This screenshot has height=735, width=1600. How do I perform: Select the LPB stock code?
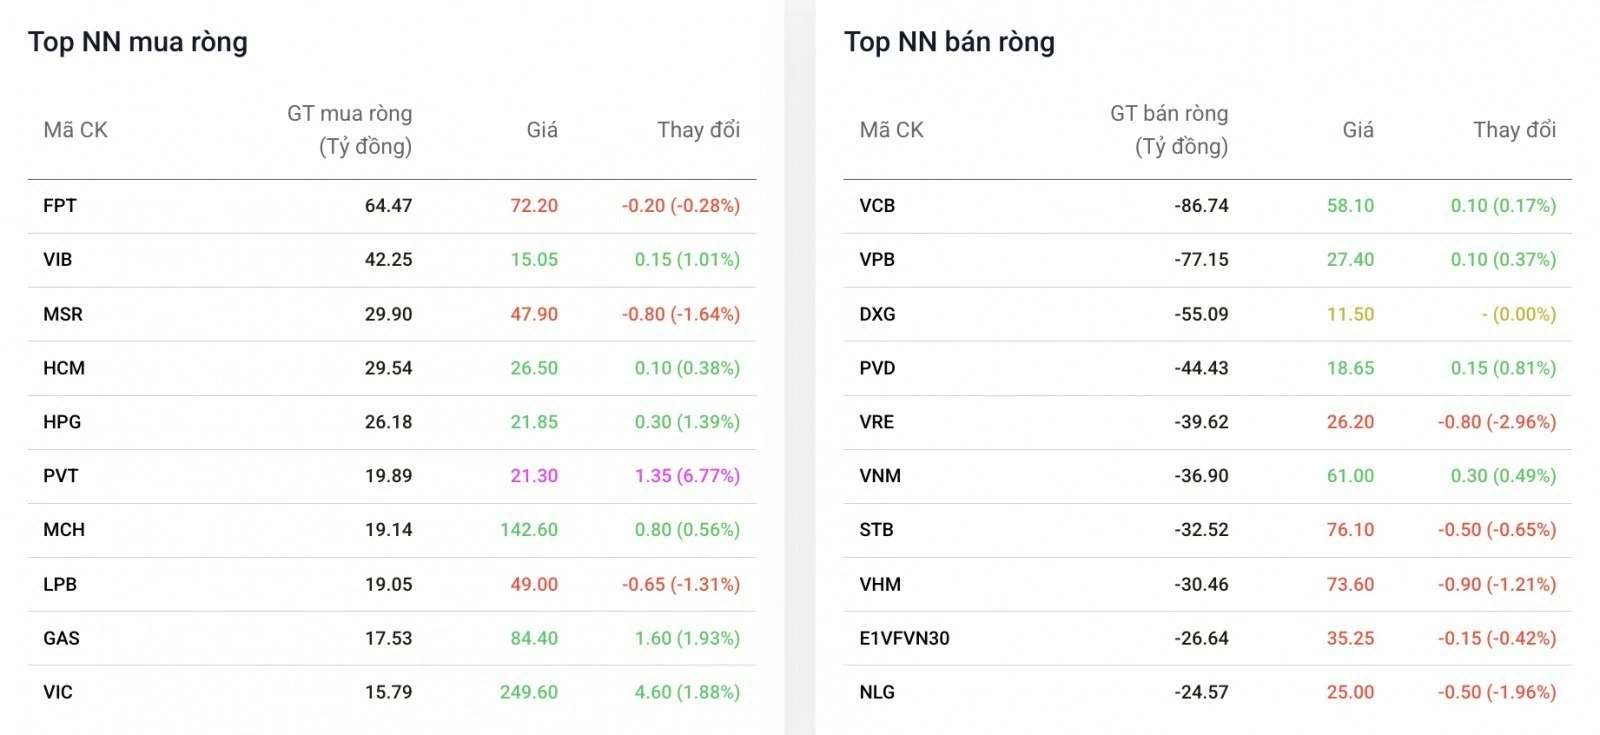click(x=60, y=584)
